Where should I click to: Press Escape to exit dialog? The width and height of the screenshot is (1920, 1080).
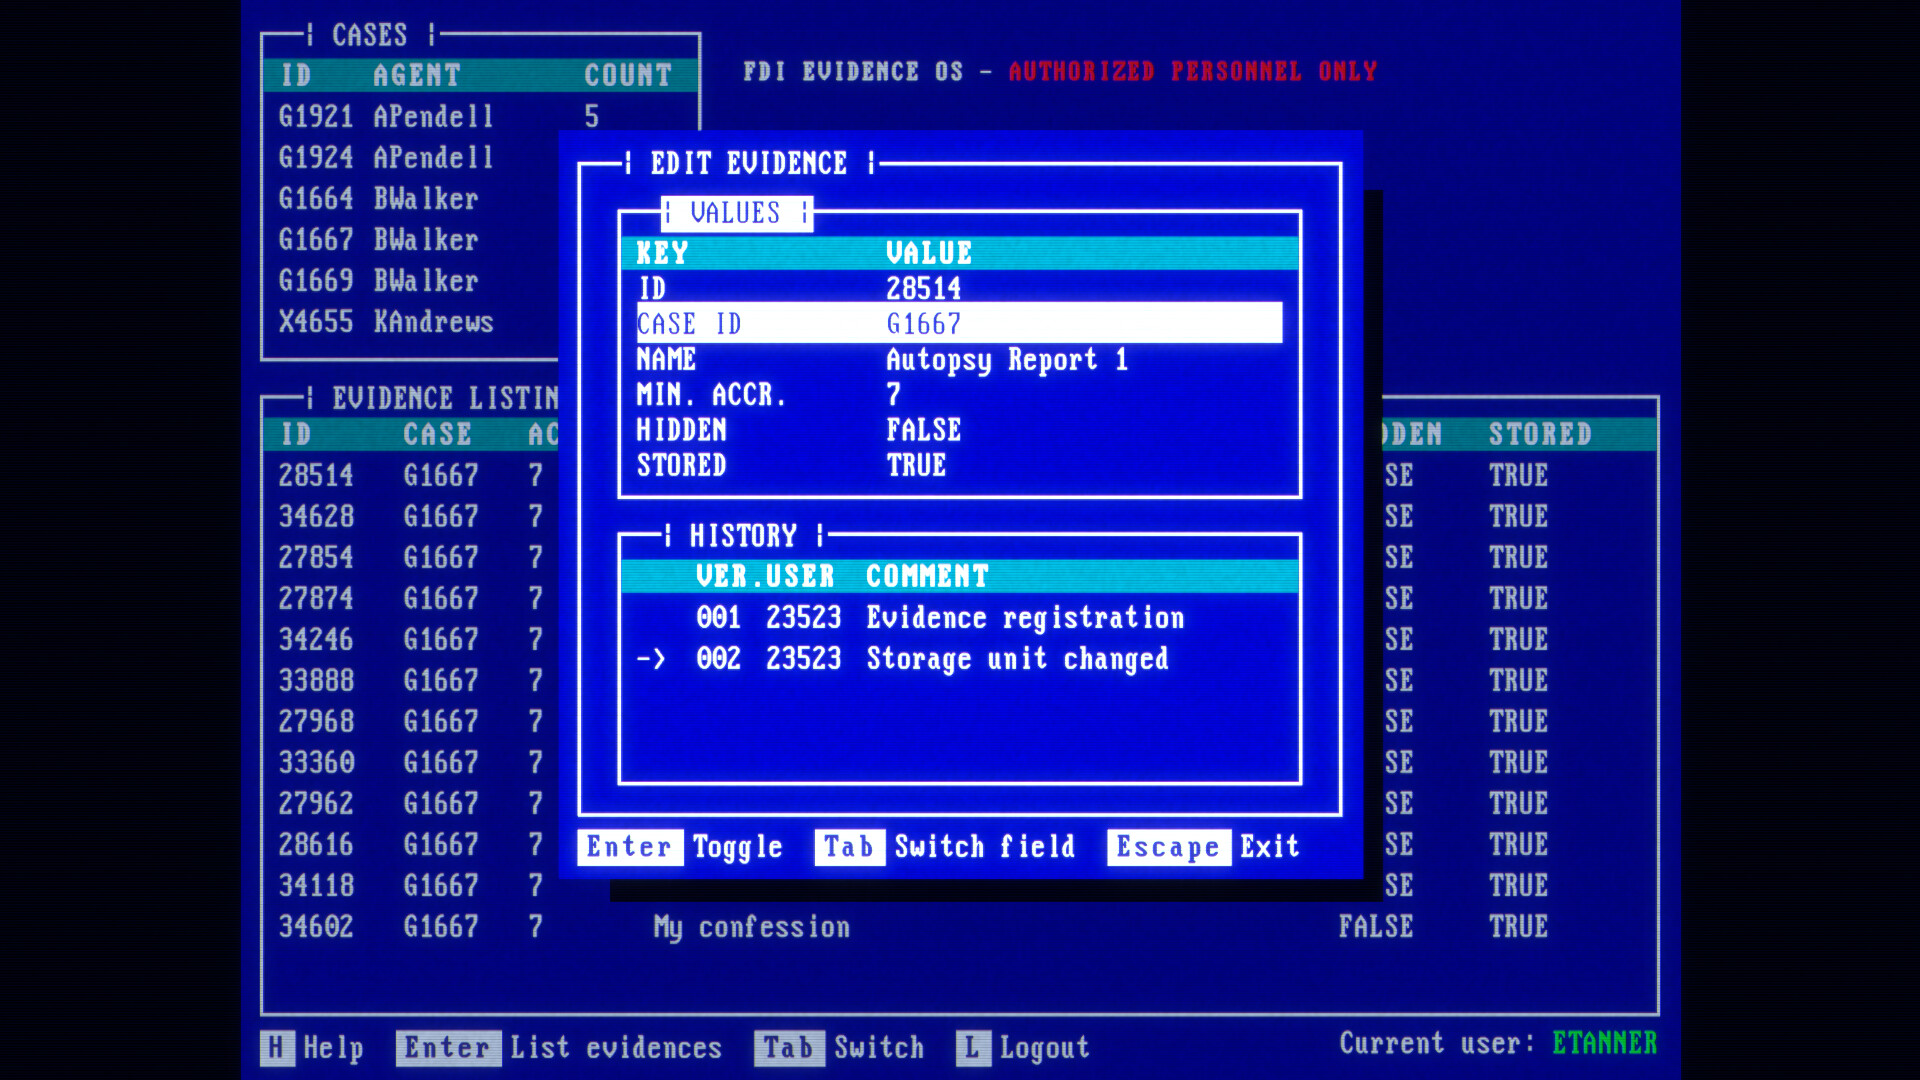click(x=1167, y=847)
